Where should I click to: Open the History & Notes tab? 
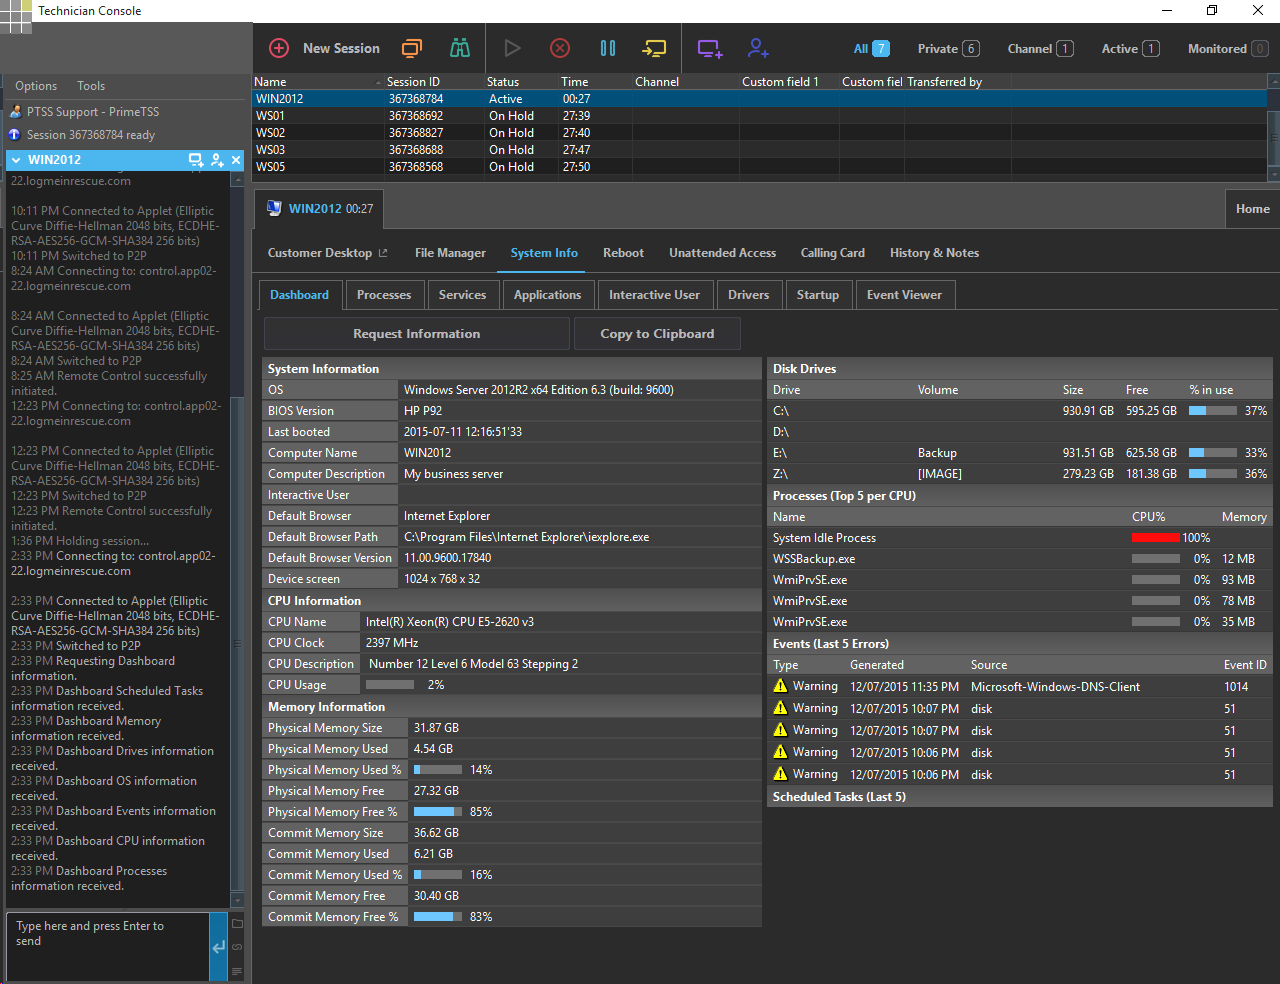934,253
